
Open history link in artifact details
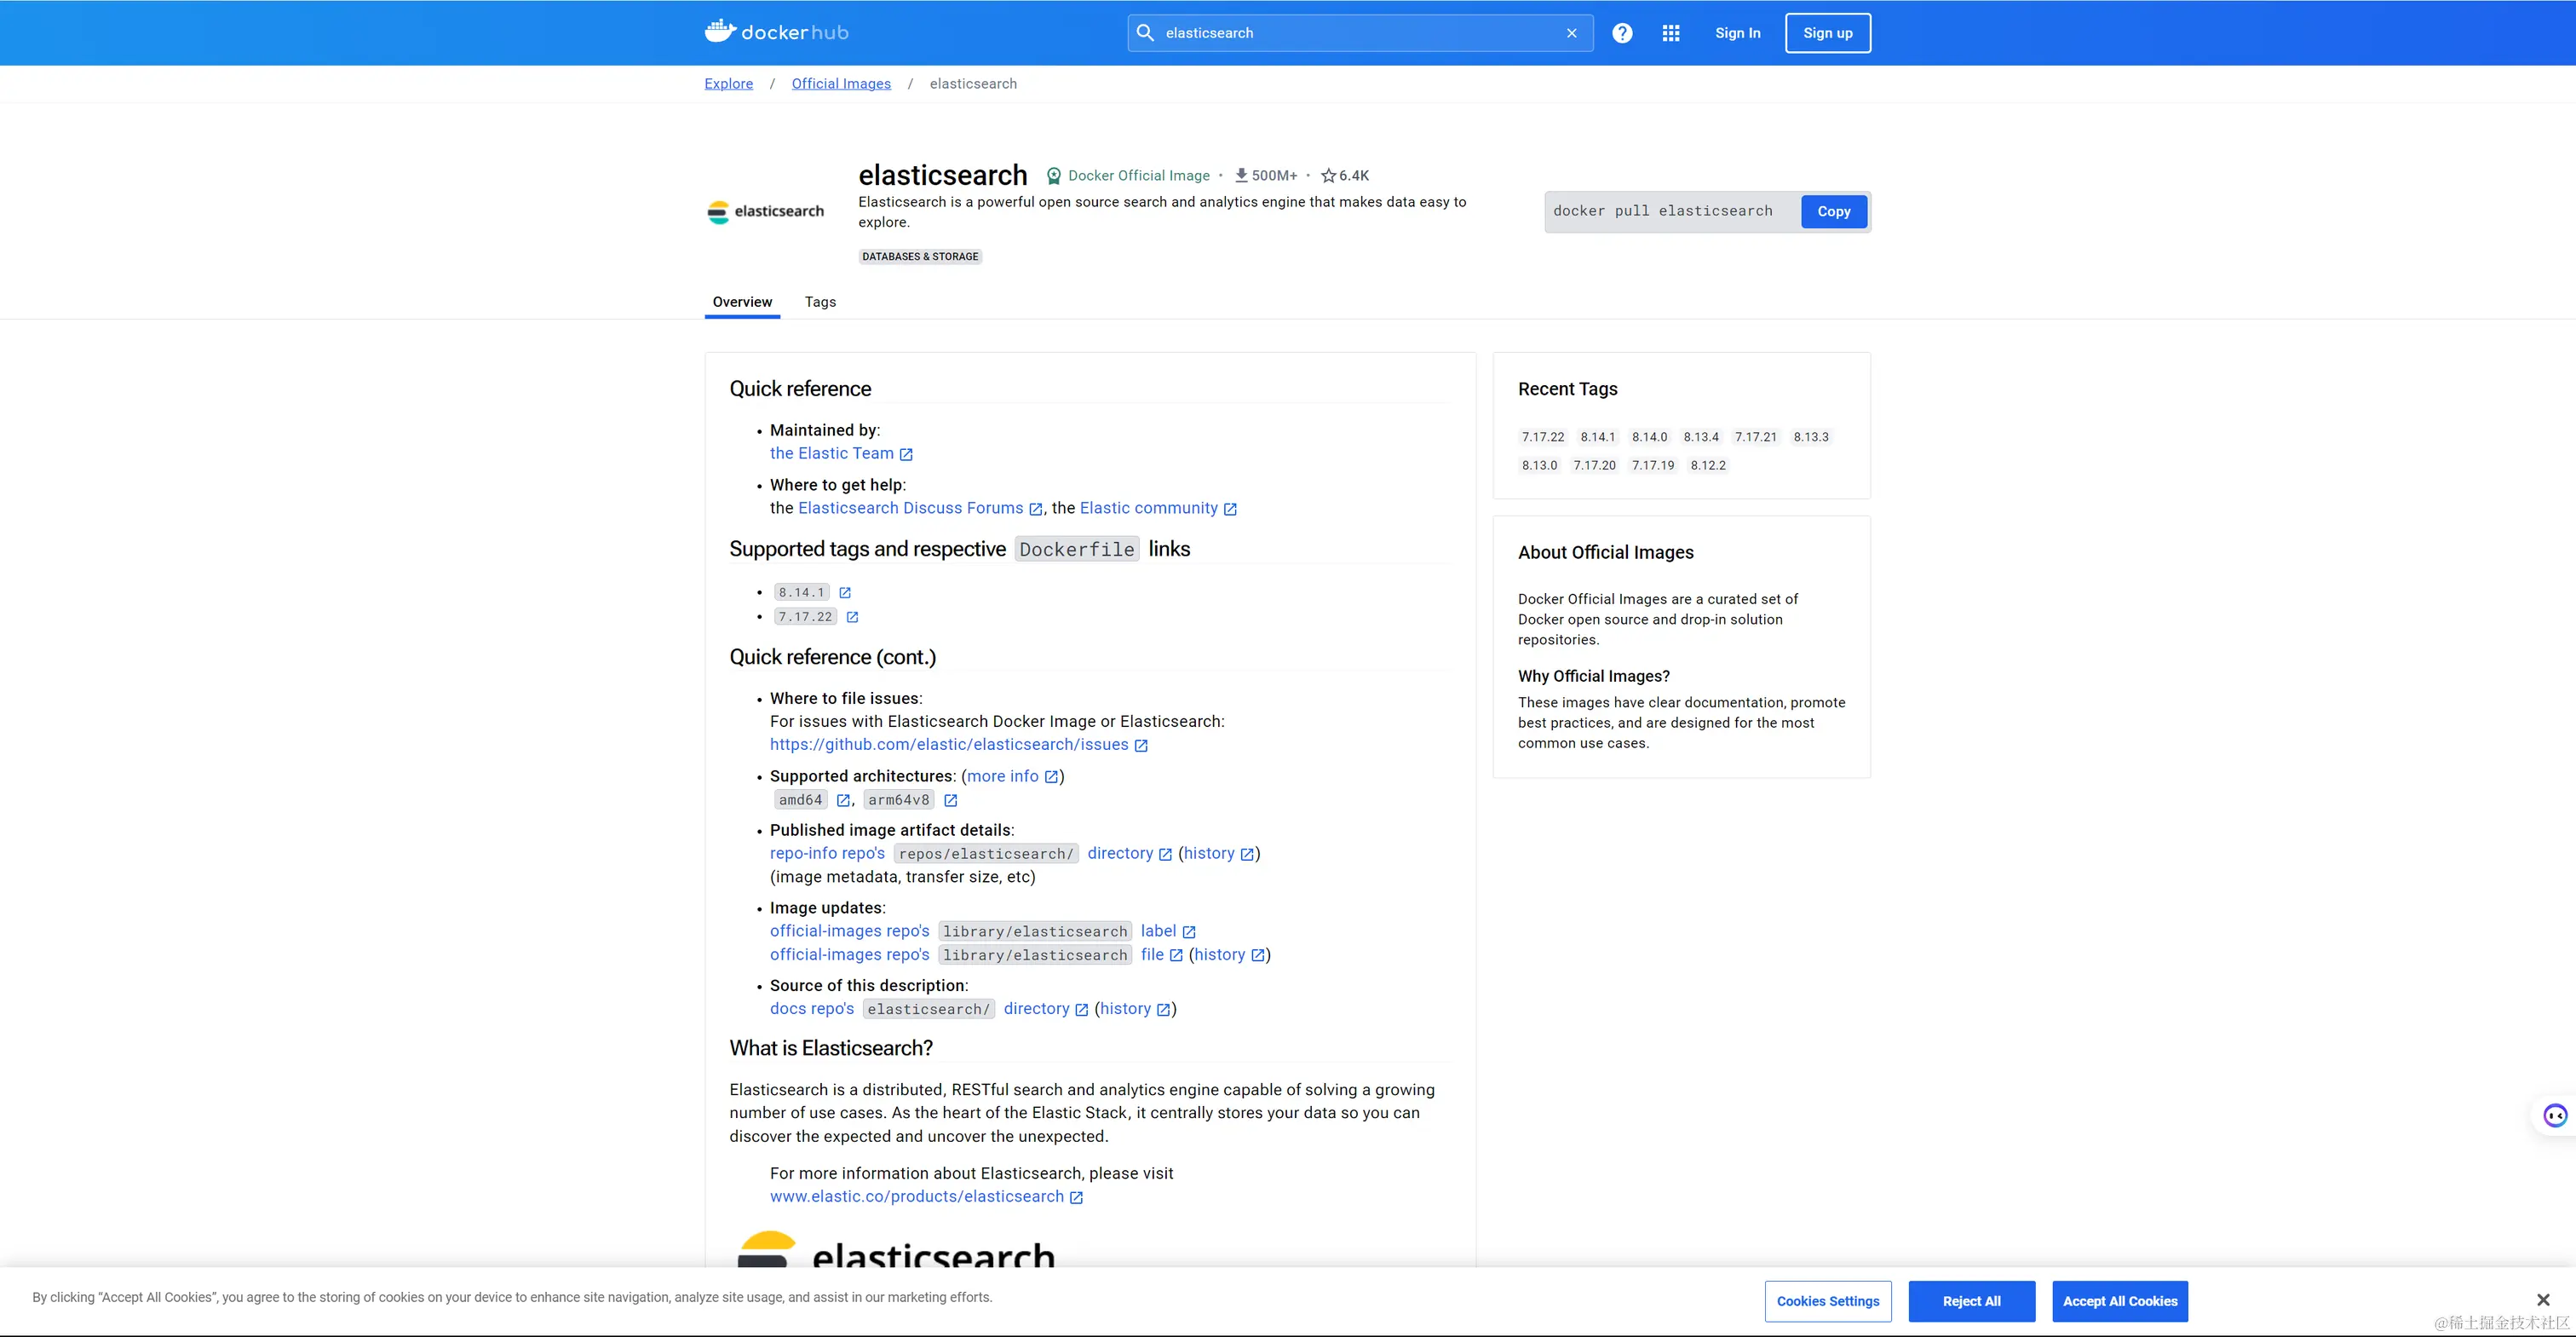(x=1209, y=854)
